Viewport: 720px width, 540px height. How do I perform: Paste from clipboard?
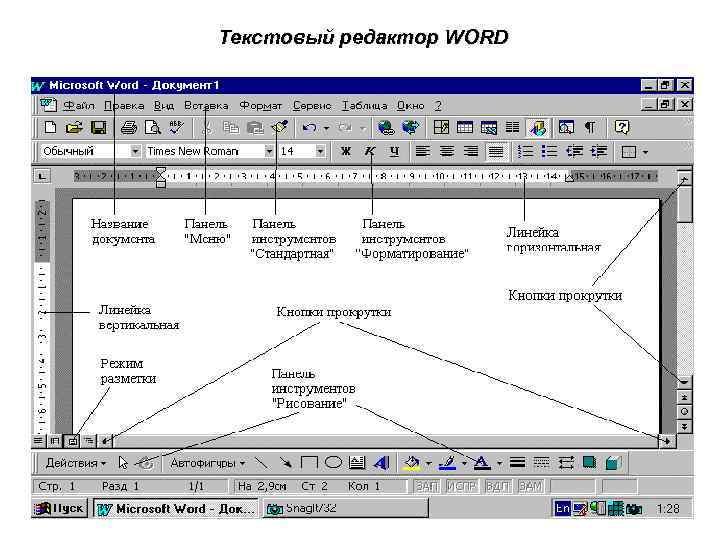[255, 127]
